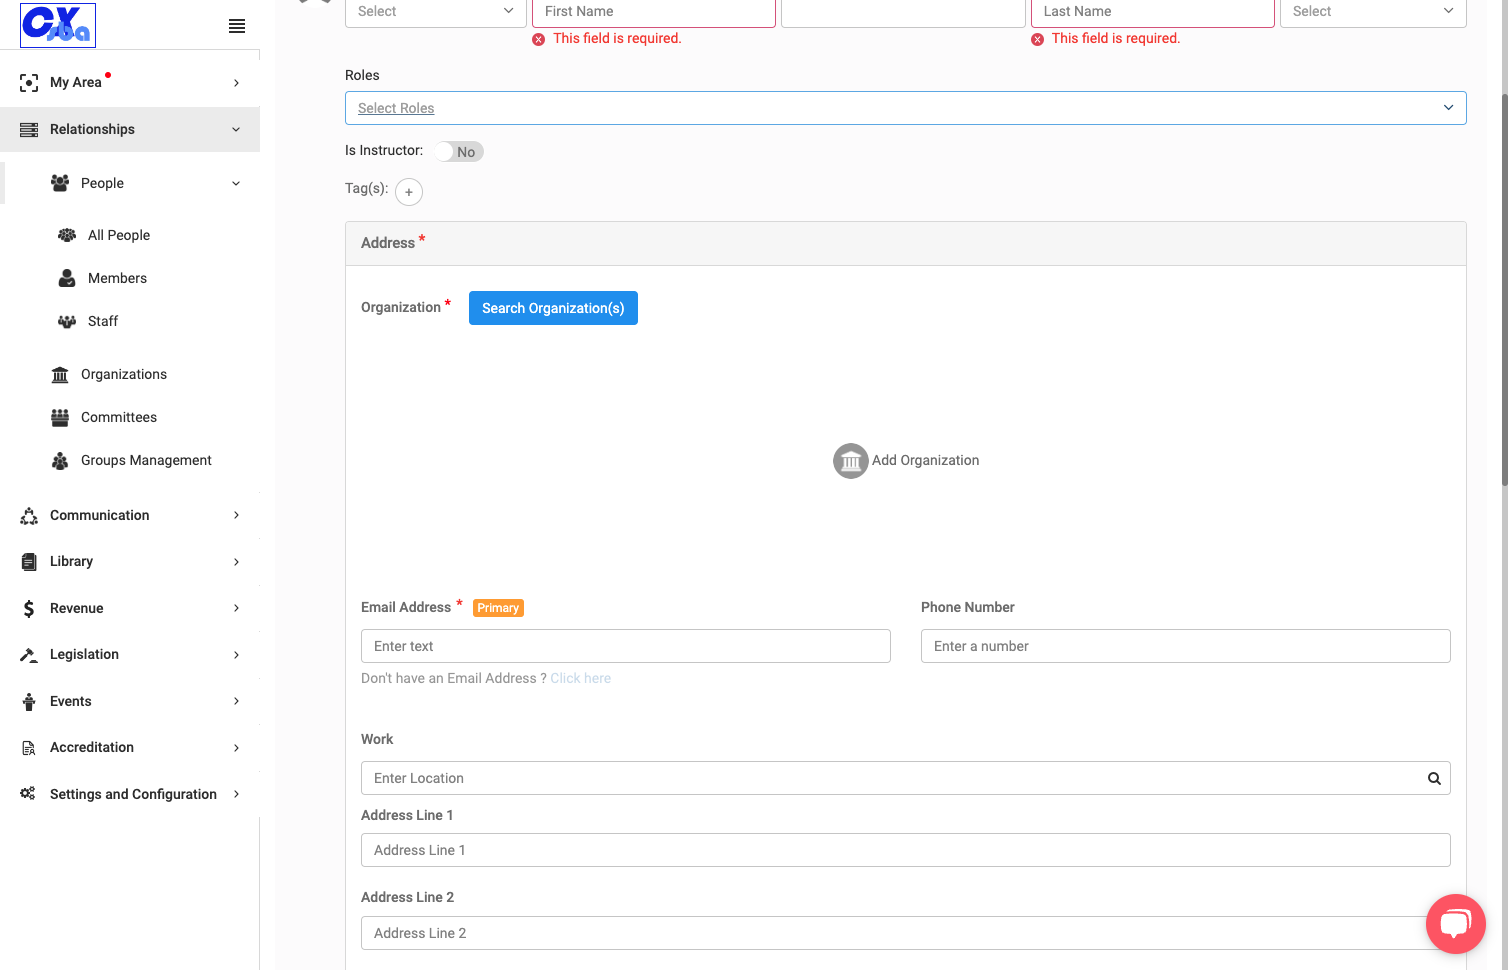Click the CXba logo
Viewport: 1508px width, 970px height.
coord(58,25)
